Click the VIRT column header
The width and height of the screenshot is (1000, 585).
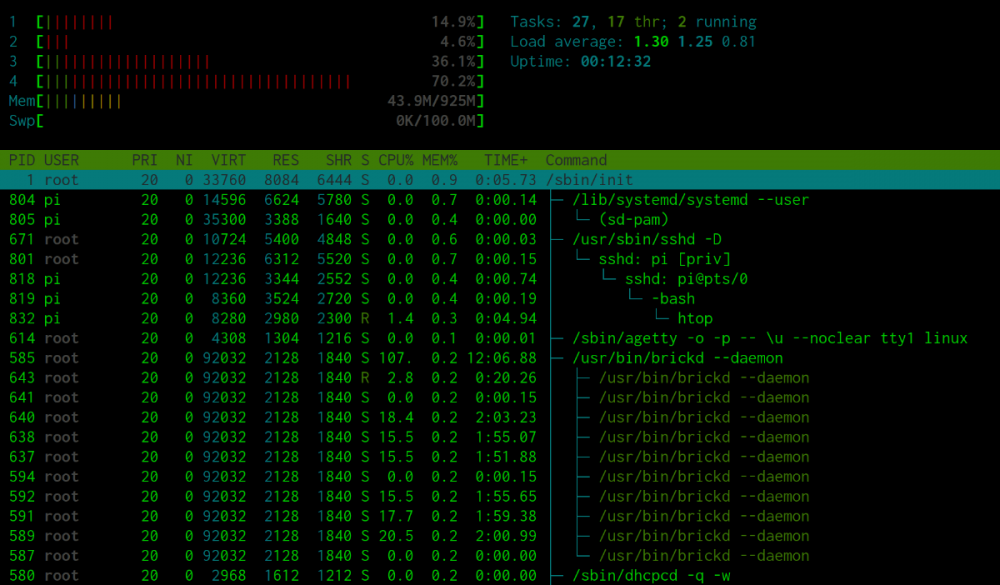[228, 160]
